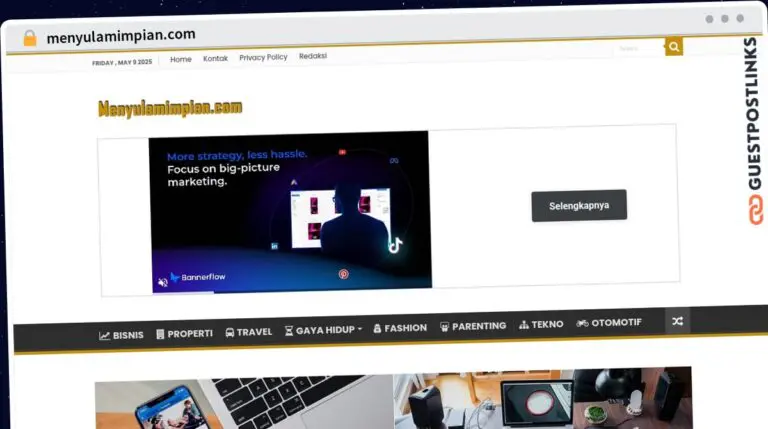768x429 pixels.
Task: Open the smartphone and laptop article thumbnail
Action: (244, 403)
